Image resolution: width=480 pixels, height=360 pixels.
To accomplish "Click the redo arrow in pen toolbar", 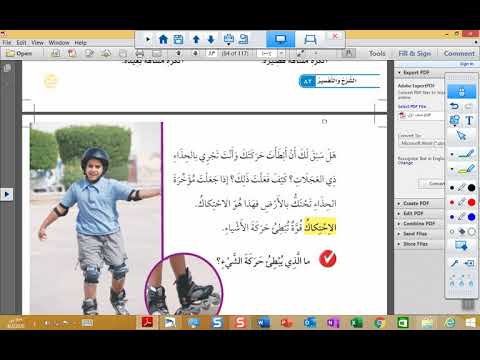I will click(x=468, y=106).
